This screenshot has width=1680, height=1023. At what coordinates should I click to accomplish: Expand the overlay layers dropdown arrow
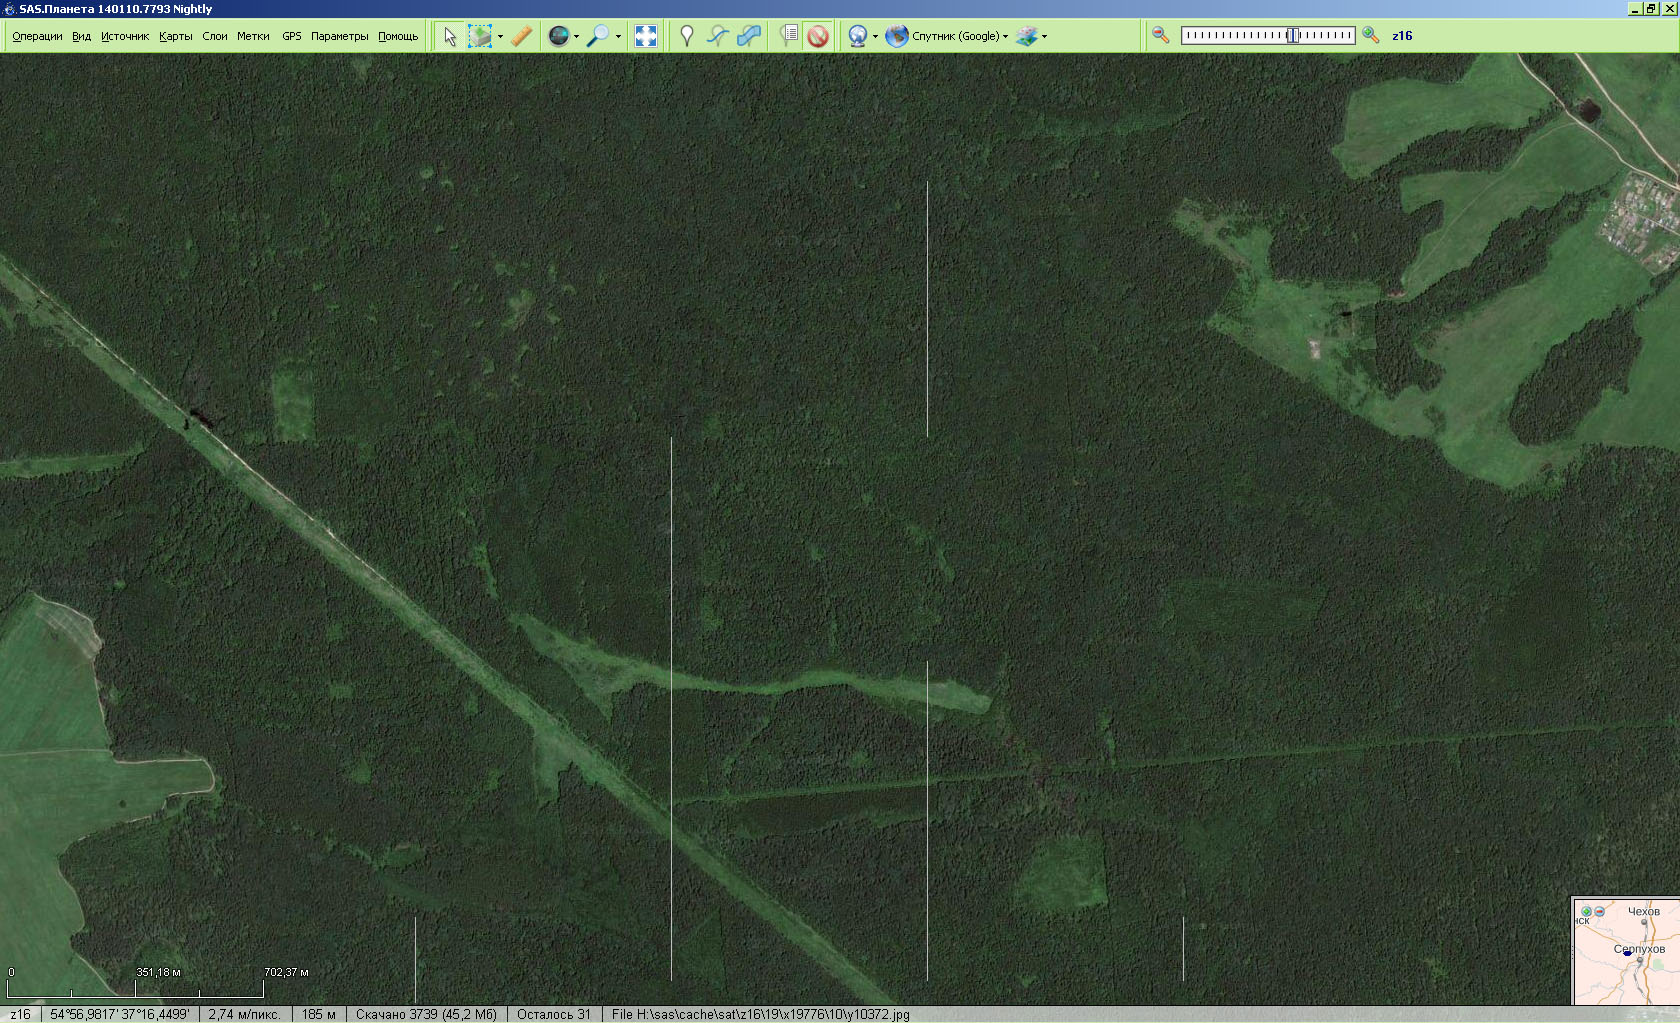click(1044, 37)
